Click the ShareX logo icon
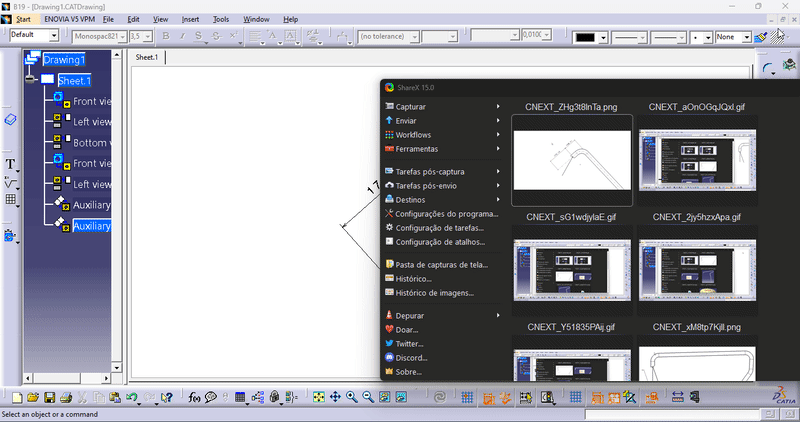This screenshot has height=422, width=800. click(389, 87)
